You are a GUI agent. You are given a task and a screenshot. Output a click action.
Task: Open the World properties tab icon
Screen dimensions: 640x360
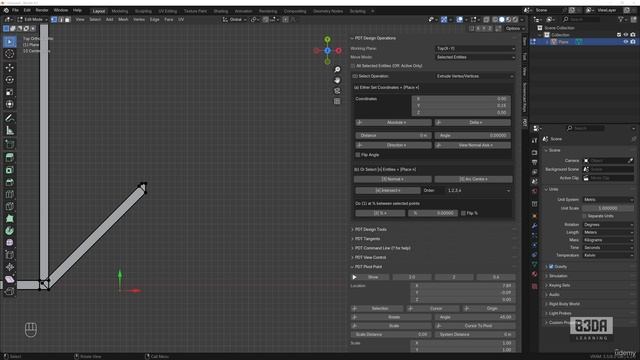pos(534,191)
